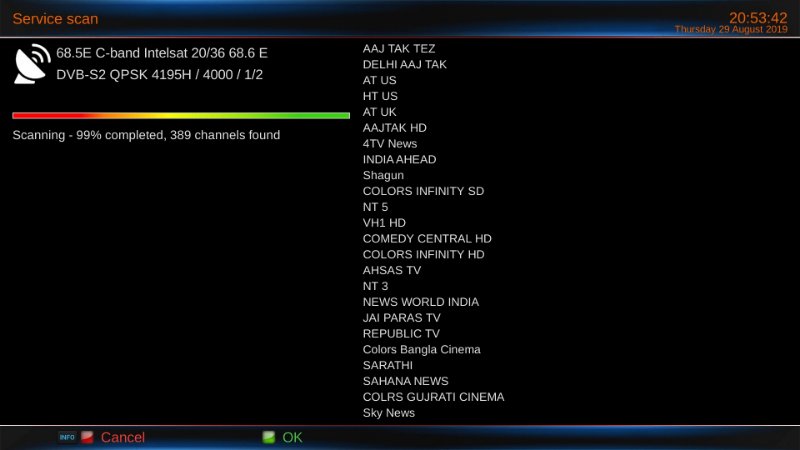Click the scanning 99% completed status
Screen dimensions: 800x450
click(x=146, y=135)
